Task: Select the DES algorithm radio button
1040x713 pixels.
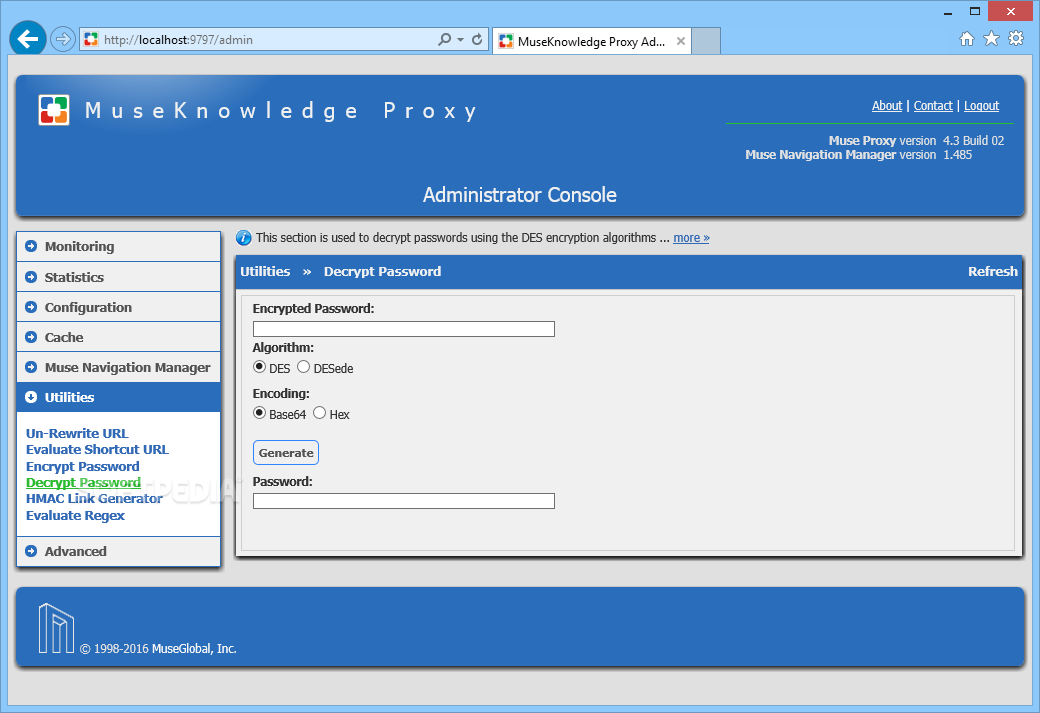Action: [x=259, y=367]
